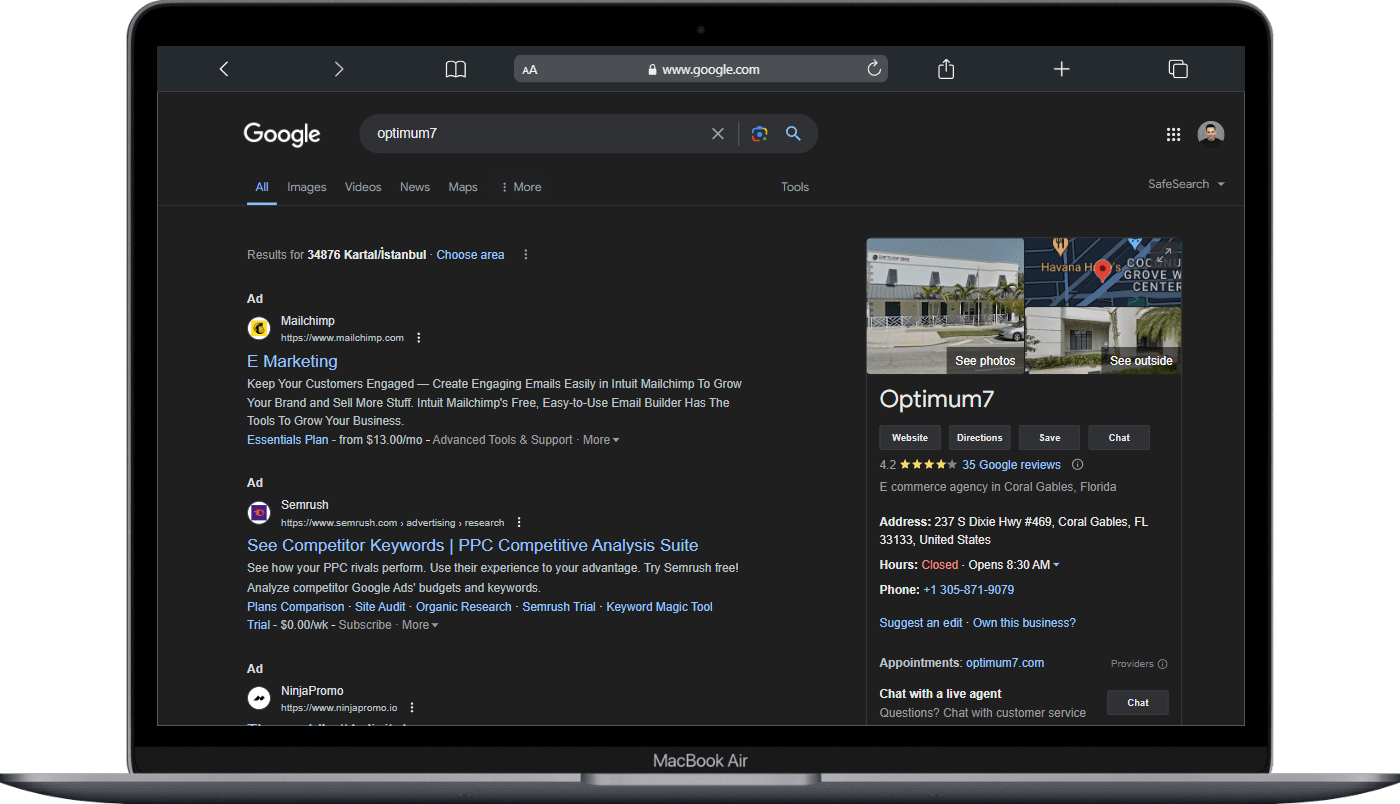Open the share sheet icon

click(946, 68)
